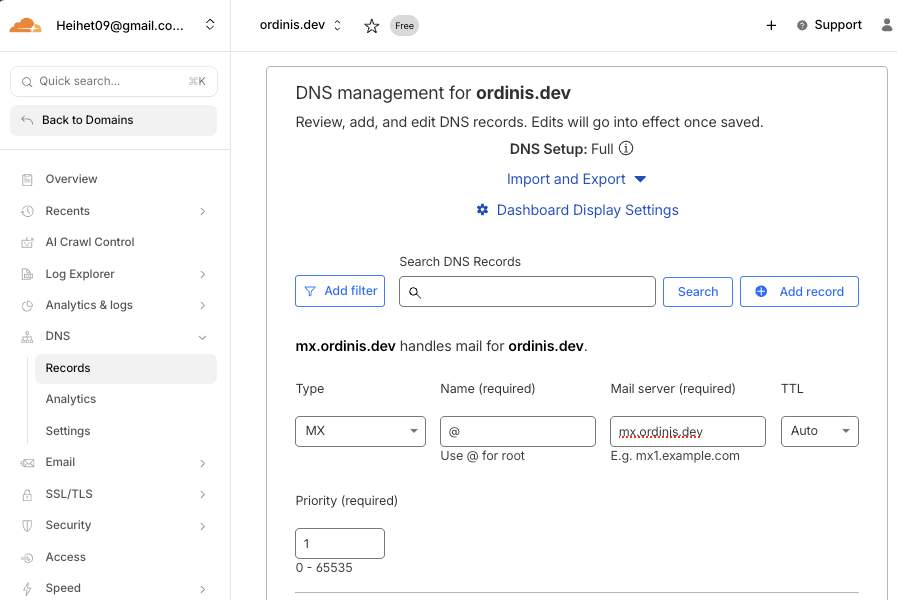Open the TTL Auto dropdown
Image resolution: width=897 pixels, height=600 pixels.
818,431
